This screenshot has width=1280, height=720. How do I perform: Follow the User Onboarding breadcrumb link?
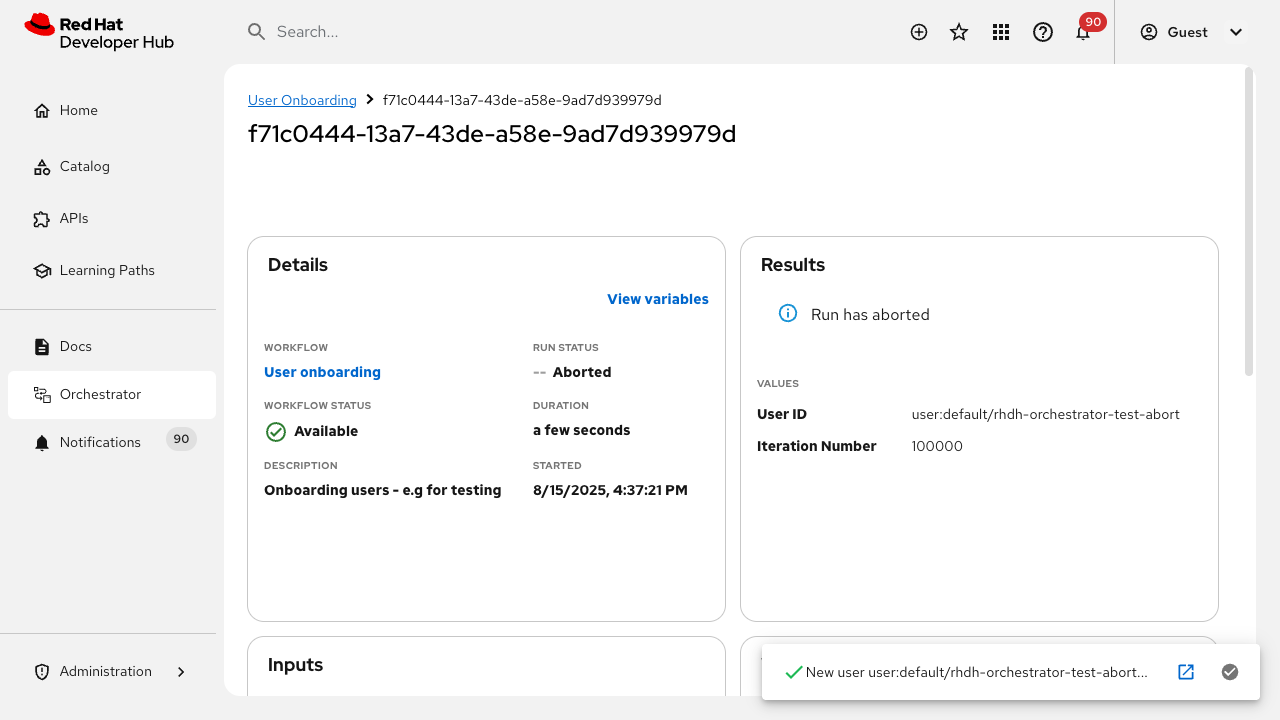coord(302,100)
